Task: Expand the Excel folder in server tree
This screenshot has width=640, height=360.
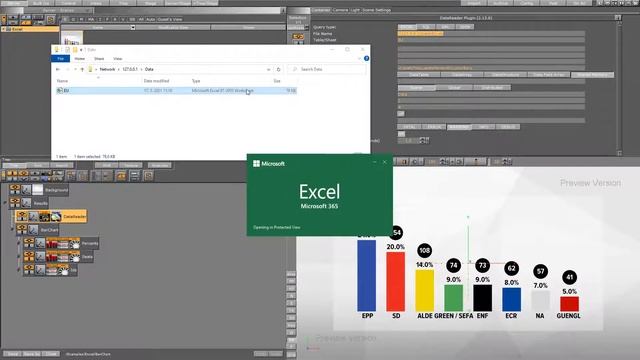Action: point(4,29)
